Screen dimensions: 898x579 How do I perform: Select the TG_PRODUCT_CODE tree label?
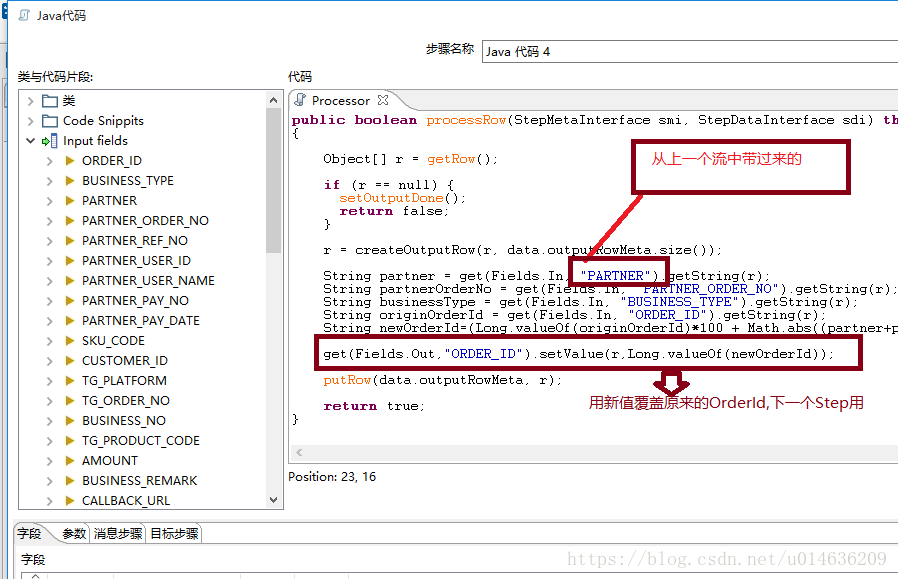[x=141, y=441]
